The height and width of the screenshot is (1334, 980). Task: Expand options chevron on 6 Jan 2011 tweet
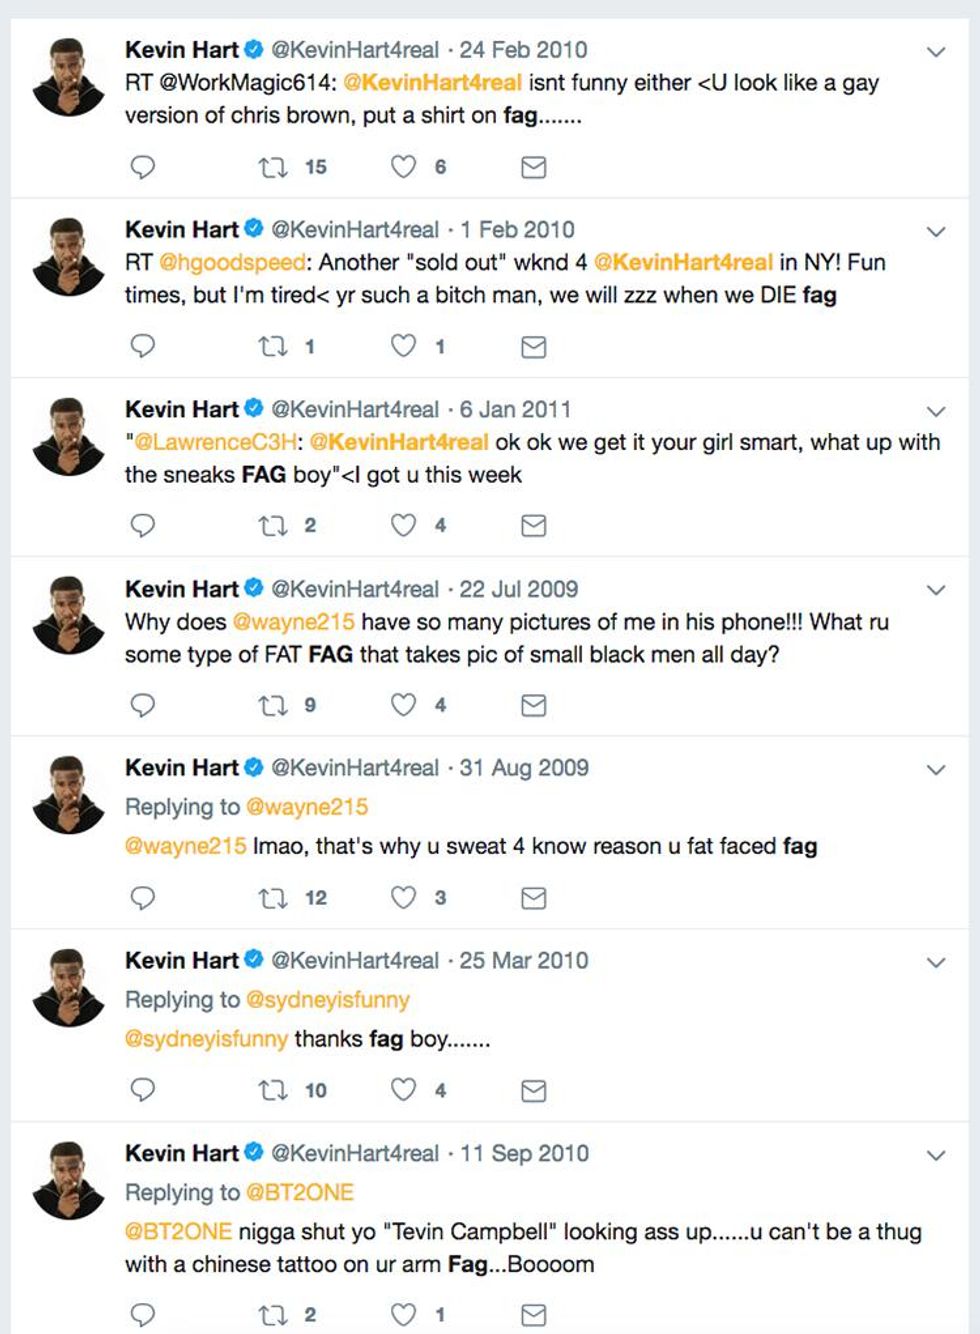(936, 411)
